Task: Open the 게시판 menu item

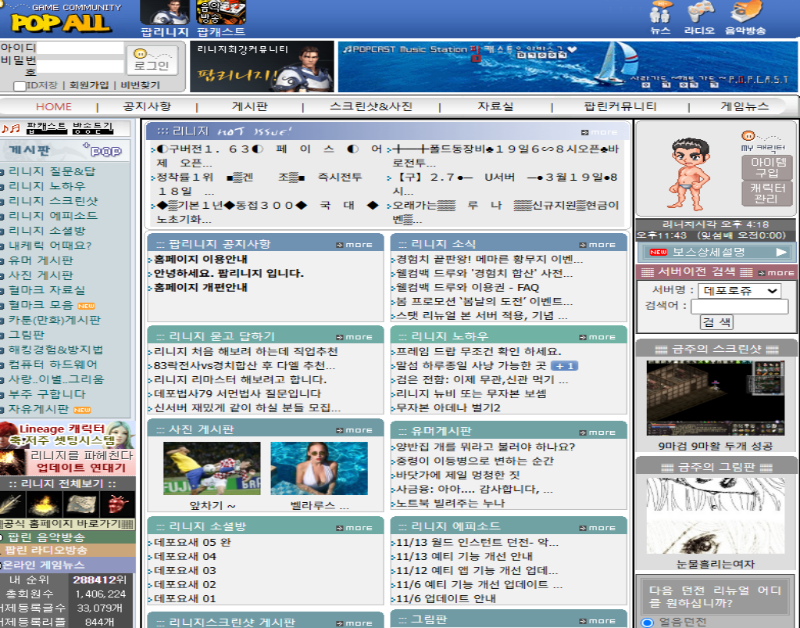Action: point(249,106)
